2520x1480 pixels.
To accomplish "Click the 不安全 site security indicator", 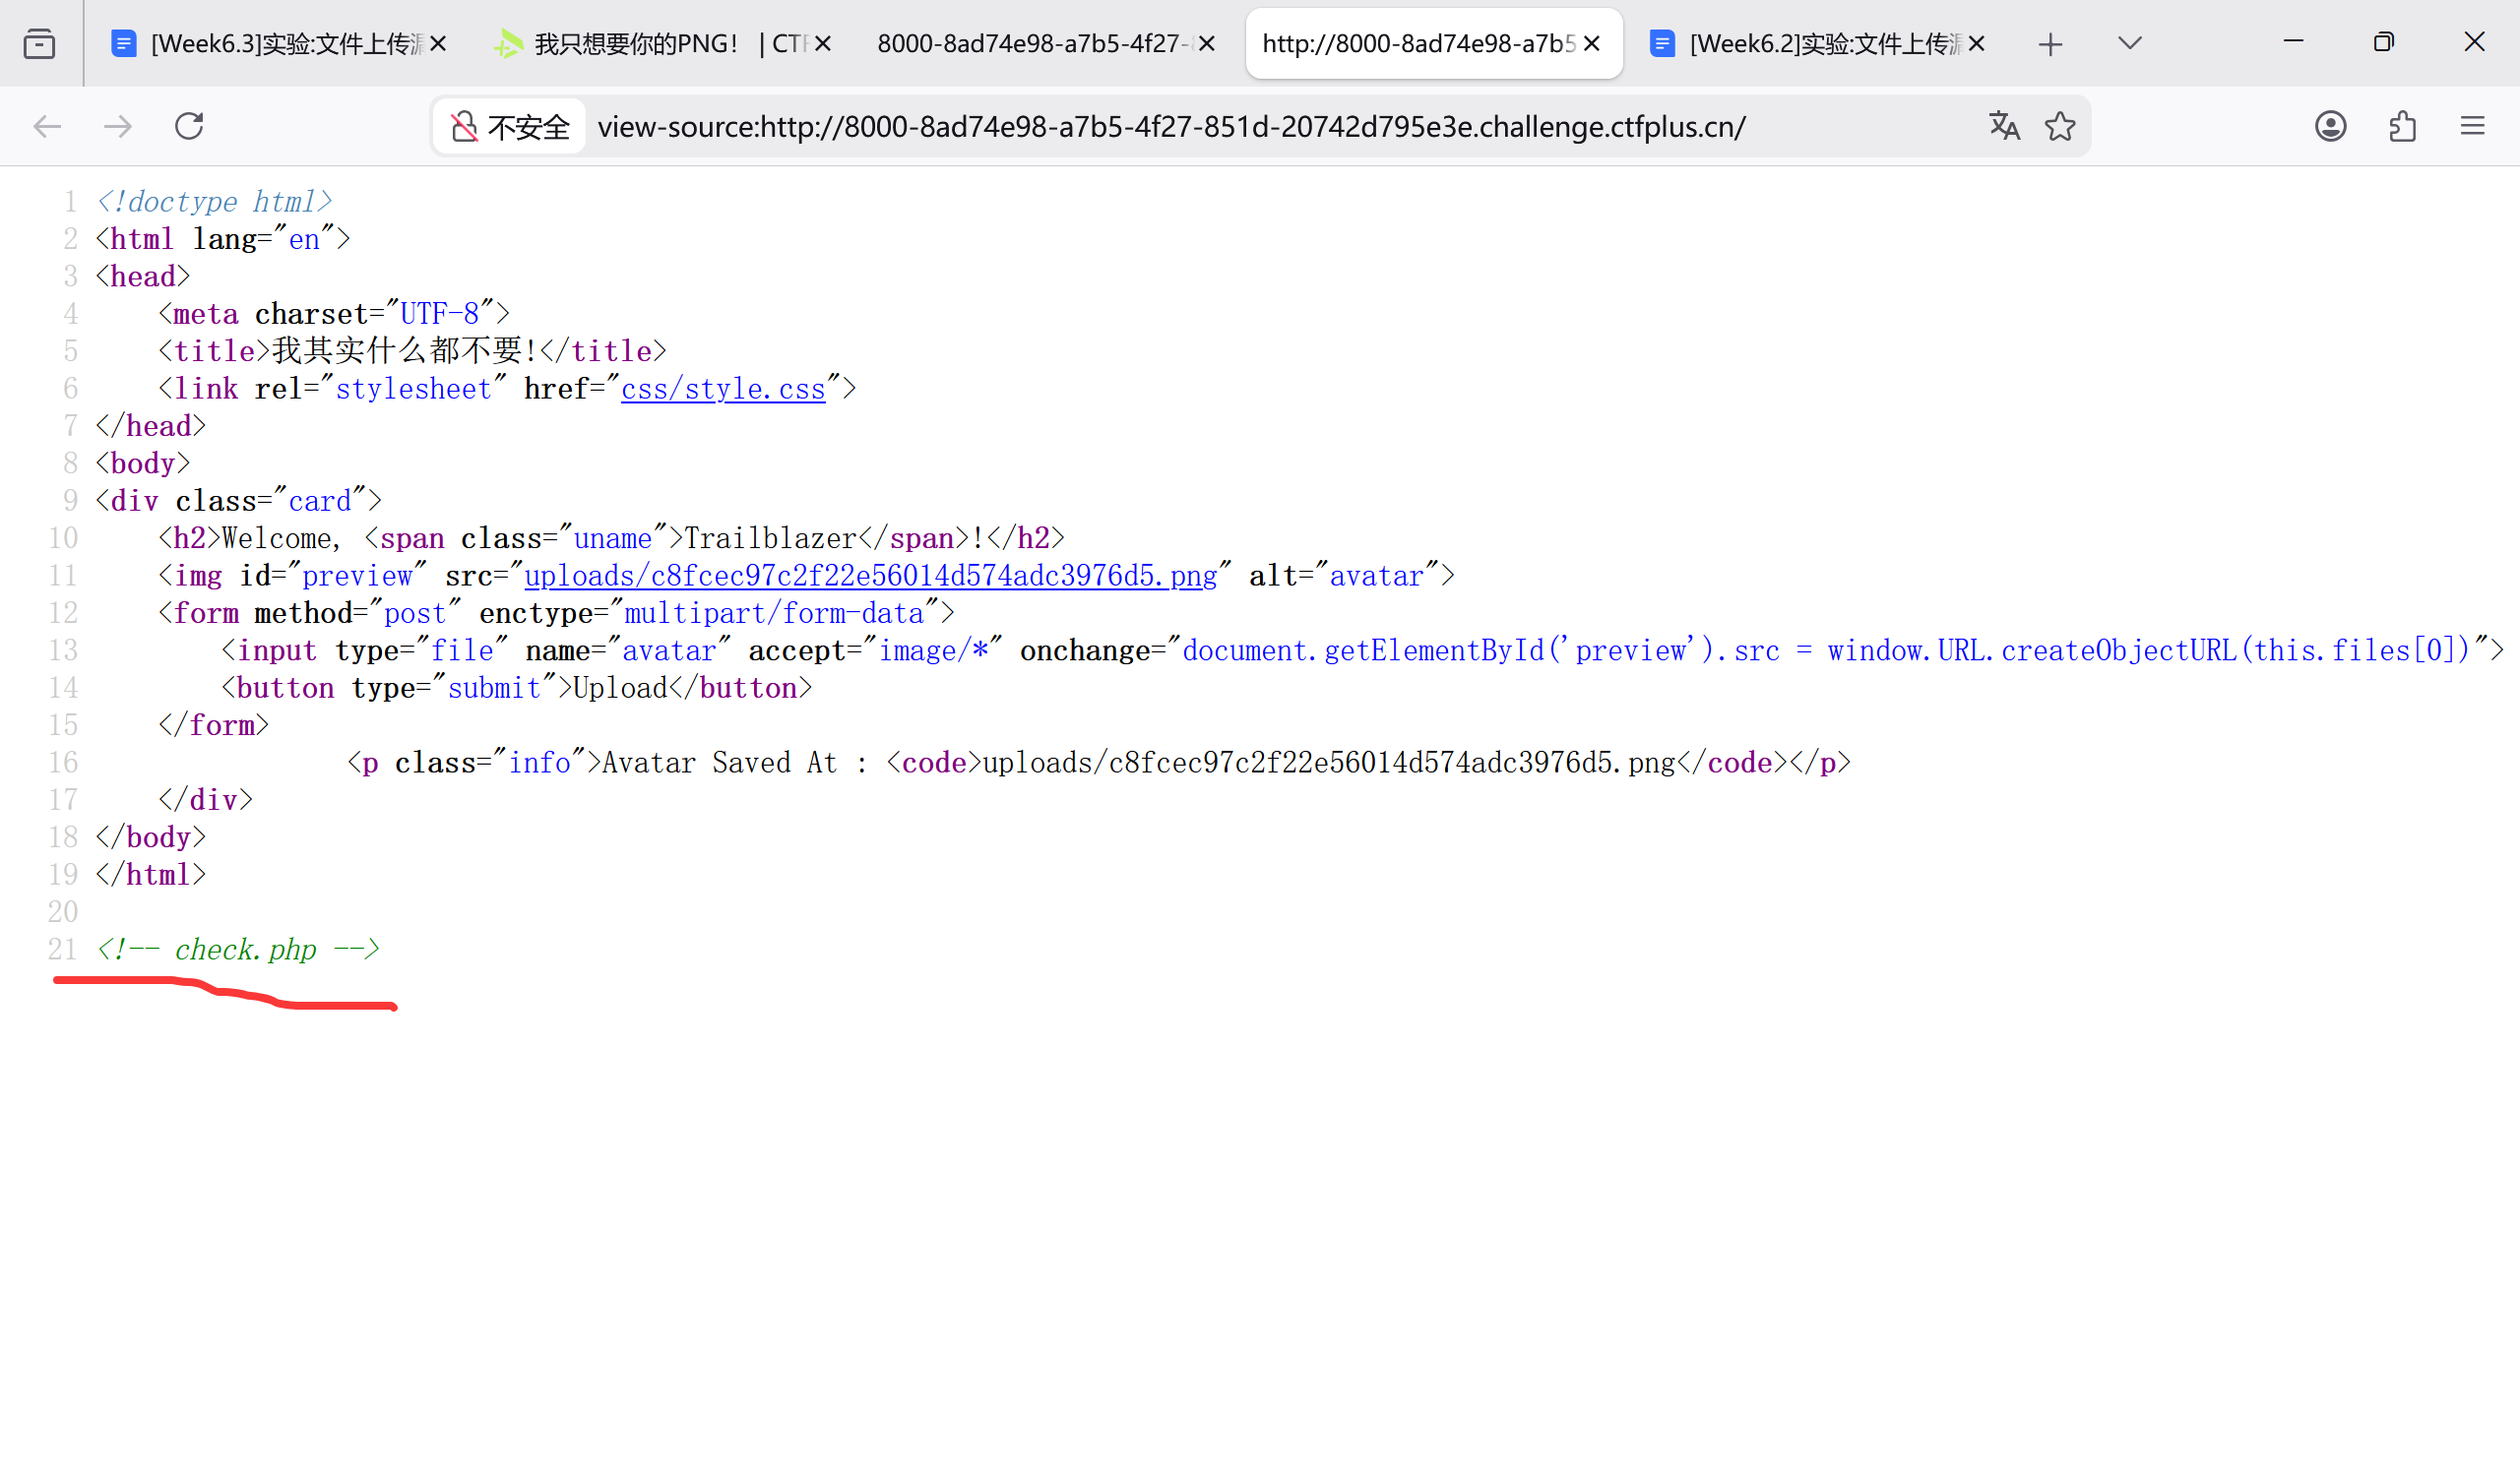I will pyautogui.click(x=510, y=127).
